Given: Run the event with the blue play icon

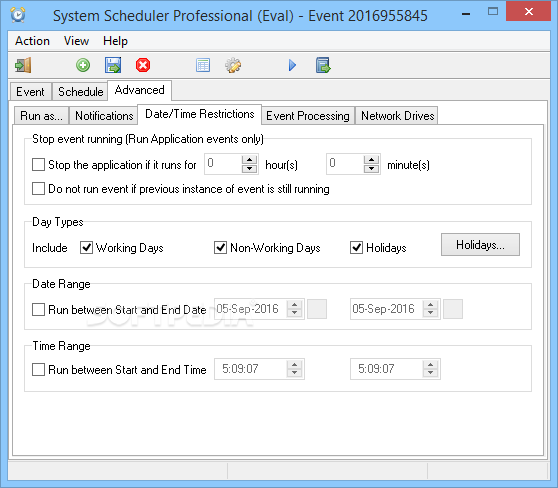Looking at the screenshot, I should point(293,65).
